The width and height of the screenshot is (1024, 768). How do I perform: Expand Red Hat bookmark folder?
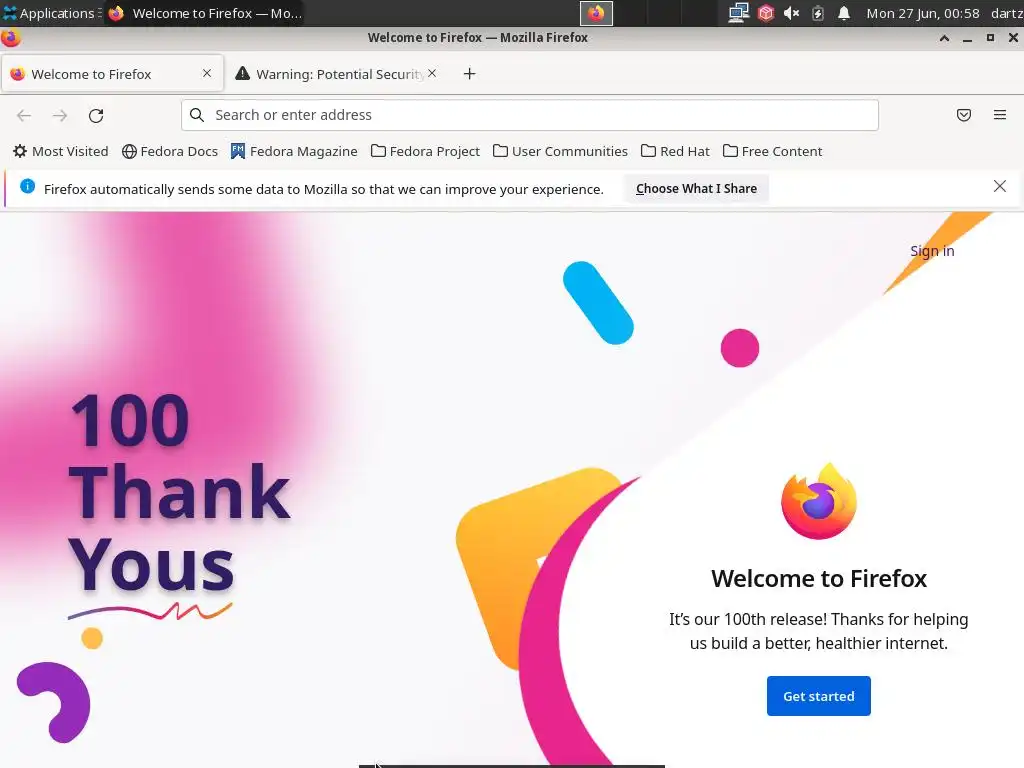[675, 152]
